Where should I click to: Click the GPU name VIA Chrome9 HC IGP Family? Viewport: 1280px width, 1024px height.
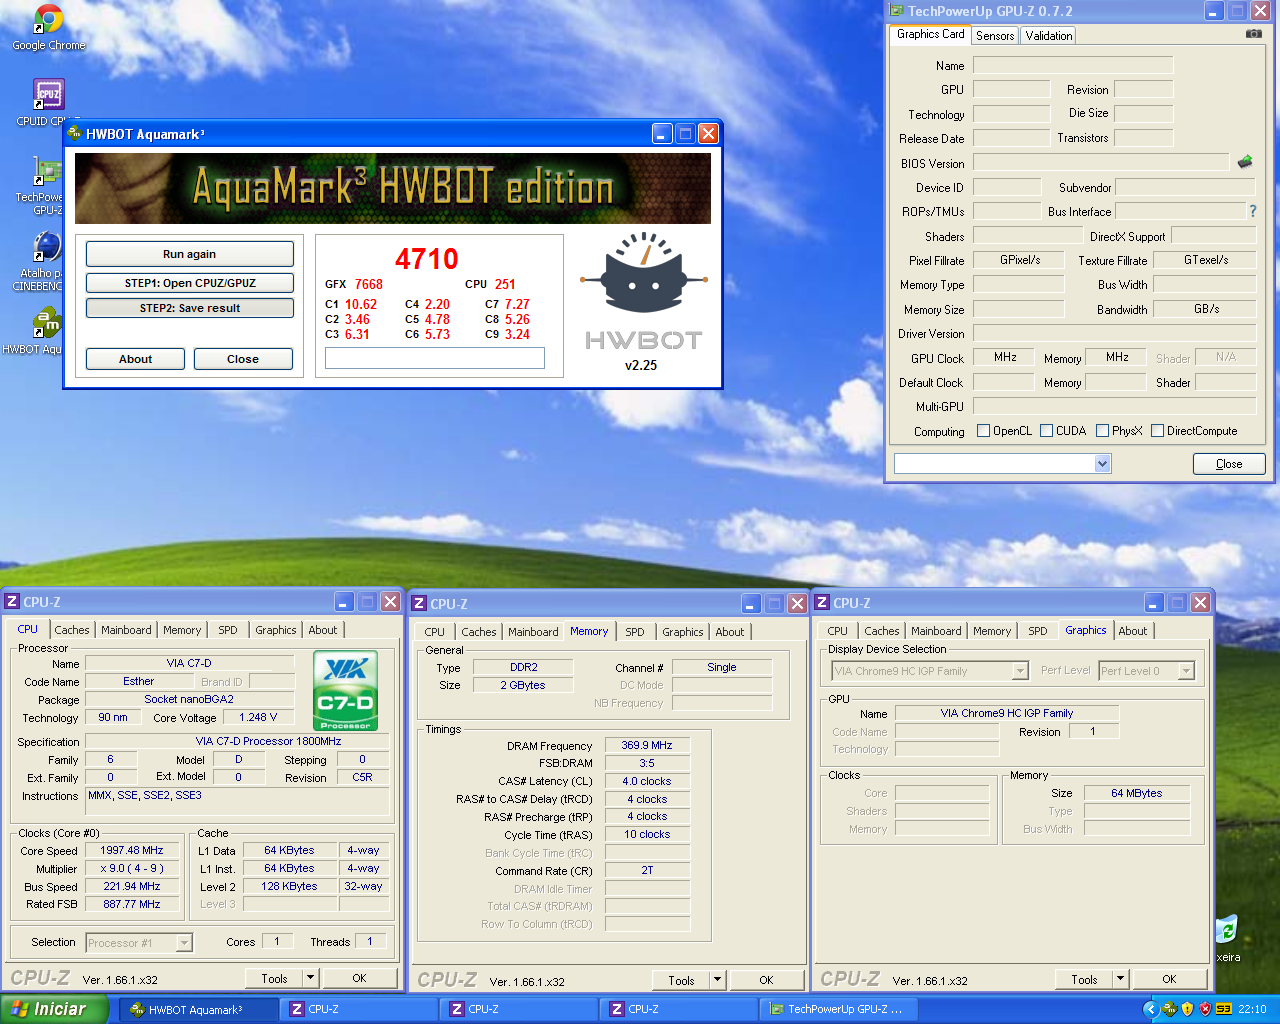1007,713
